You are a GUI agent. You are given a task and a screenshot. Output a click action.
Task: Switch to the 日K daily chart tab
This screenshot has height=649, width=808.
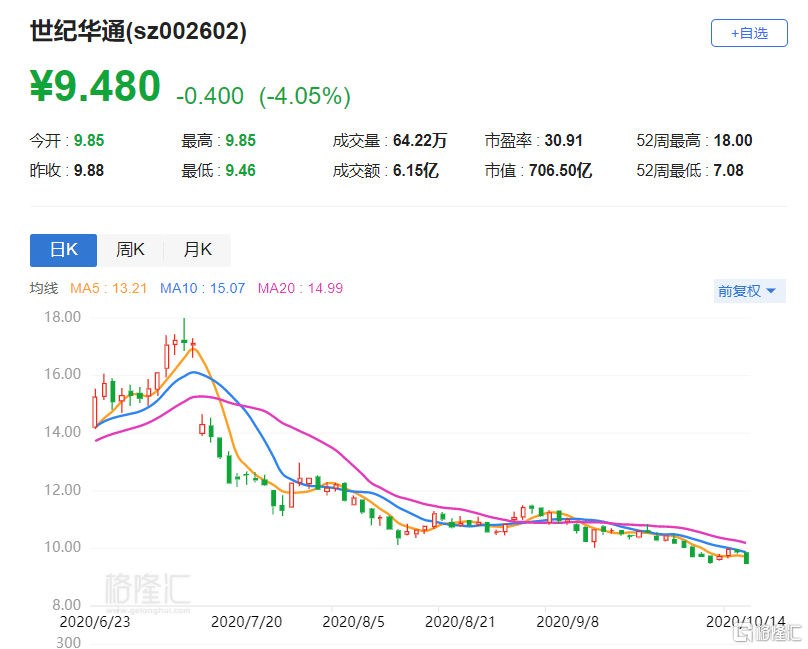click(63, 250)
